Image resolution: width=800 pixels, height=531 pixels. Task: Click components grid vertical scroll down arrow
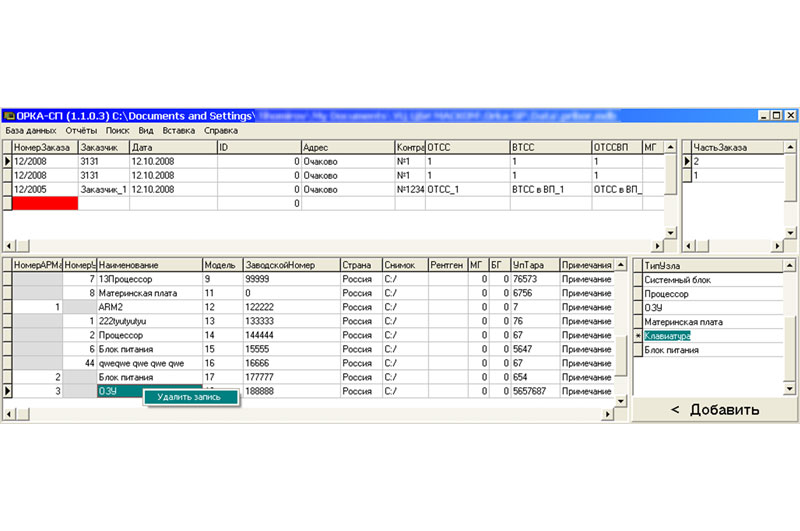pyautogui.click(x=620, y=401)
